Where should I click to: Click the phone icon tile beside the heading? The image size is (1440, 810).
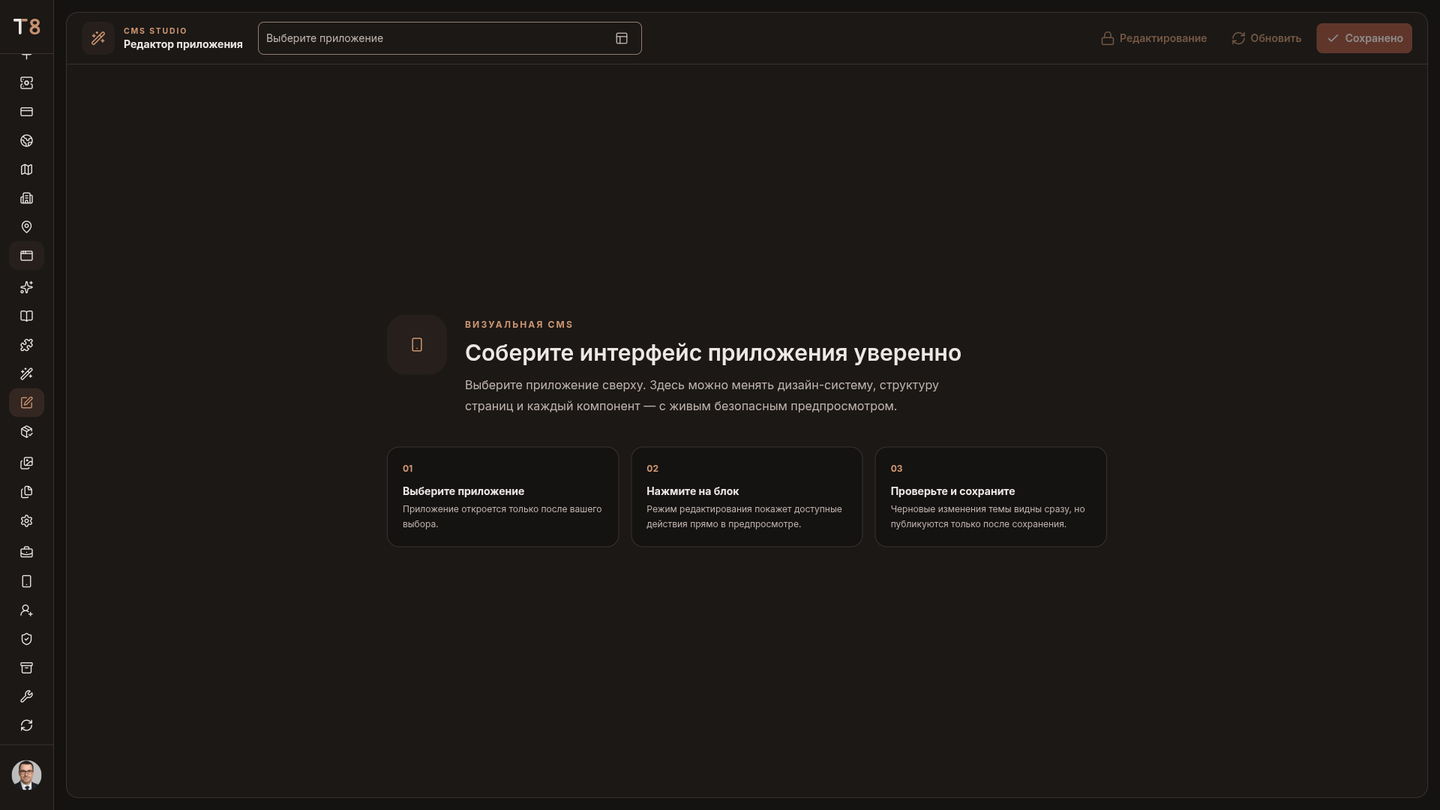click(x=417, y=345)
